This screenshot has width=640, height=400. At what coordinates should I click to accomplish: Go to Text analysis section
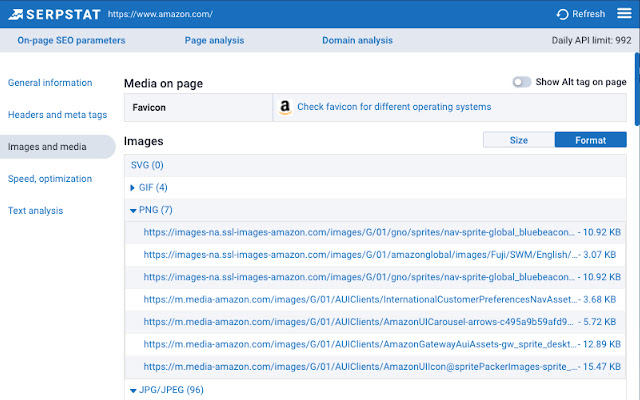pos(35,211)
